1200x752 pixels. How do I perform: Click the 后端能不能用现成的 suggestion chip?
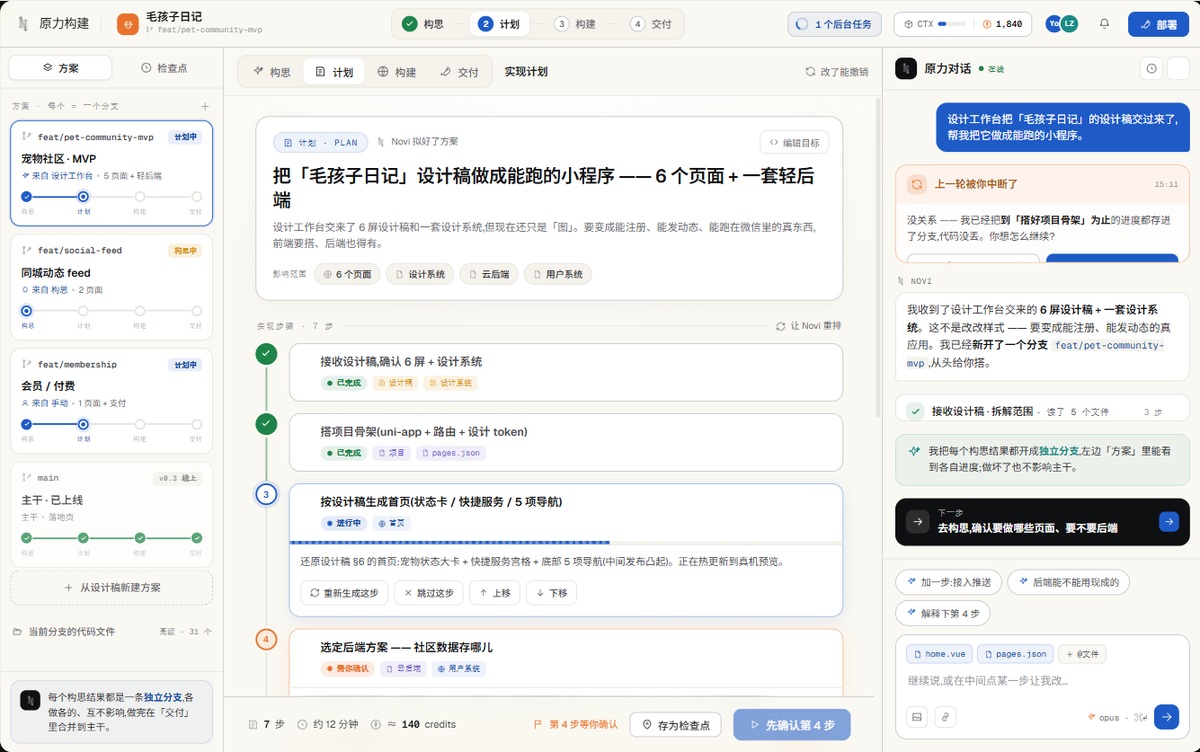point(1069,582)
